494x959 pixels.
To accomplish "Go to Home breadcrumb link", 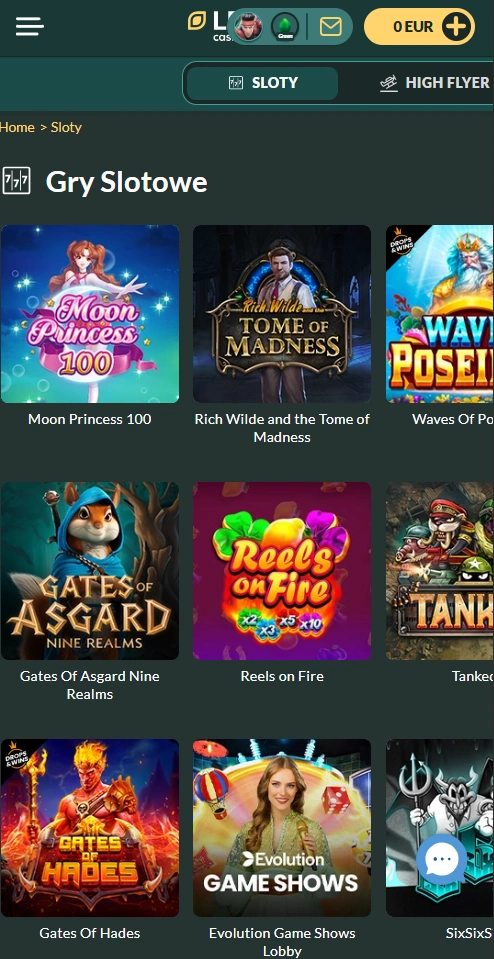I will pos(17,127).
